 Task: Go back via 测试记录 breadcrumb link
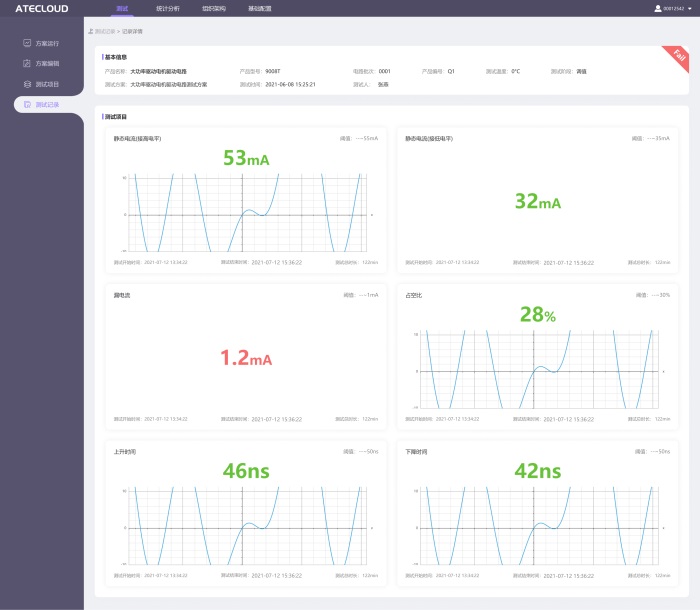(x=105, y=31)
